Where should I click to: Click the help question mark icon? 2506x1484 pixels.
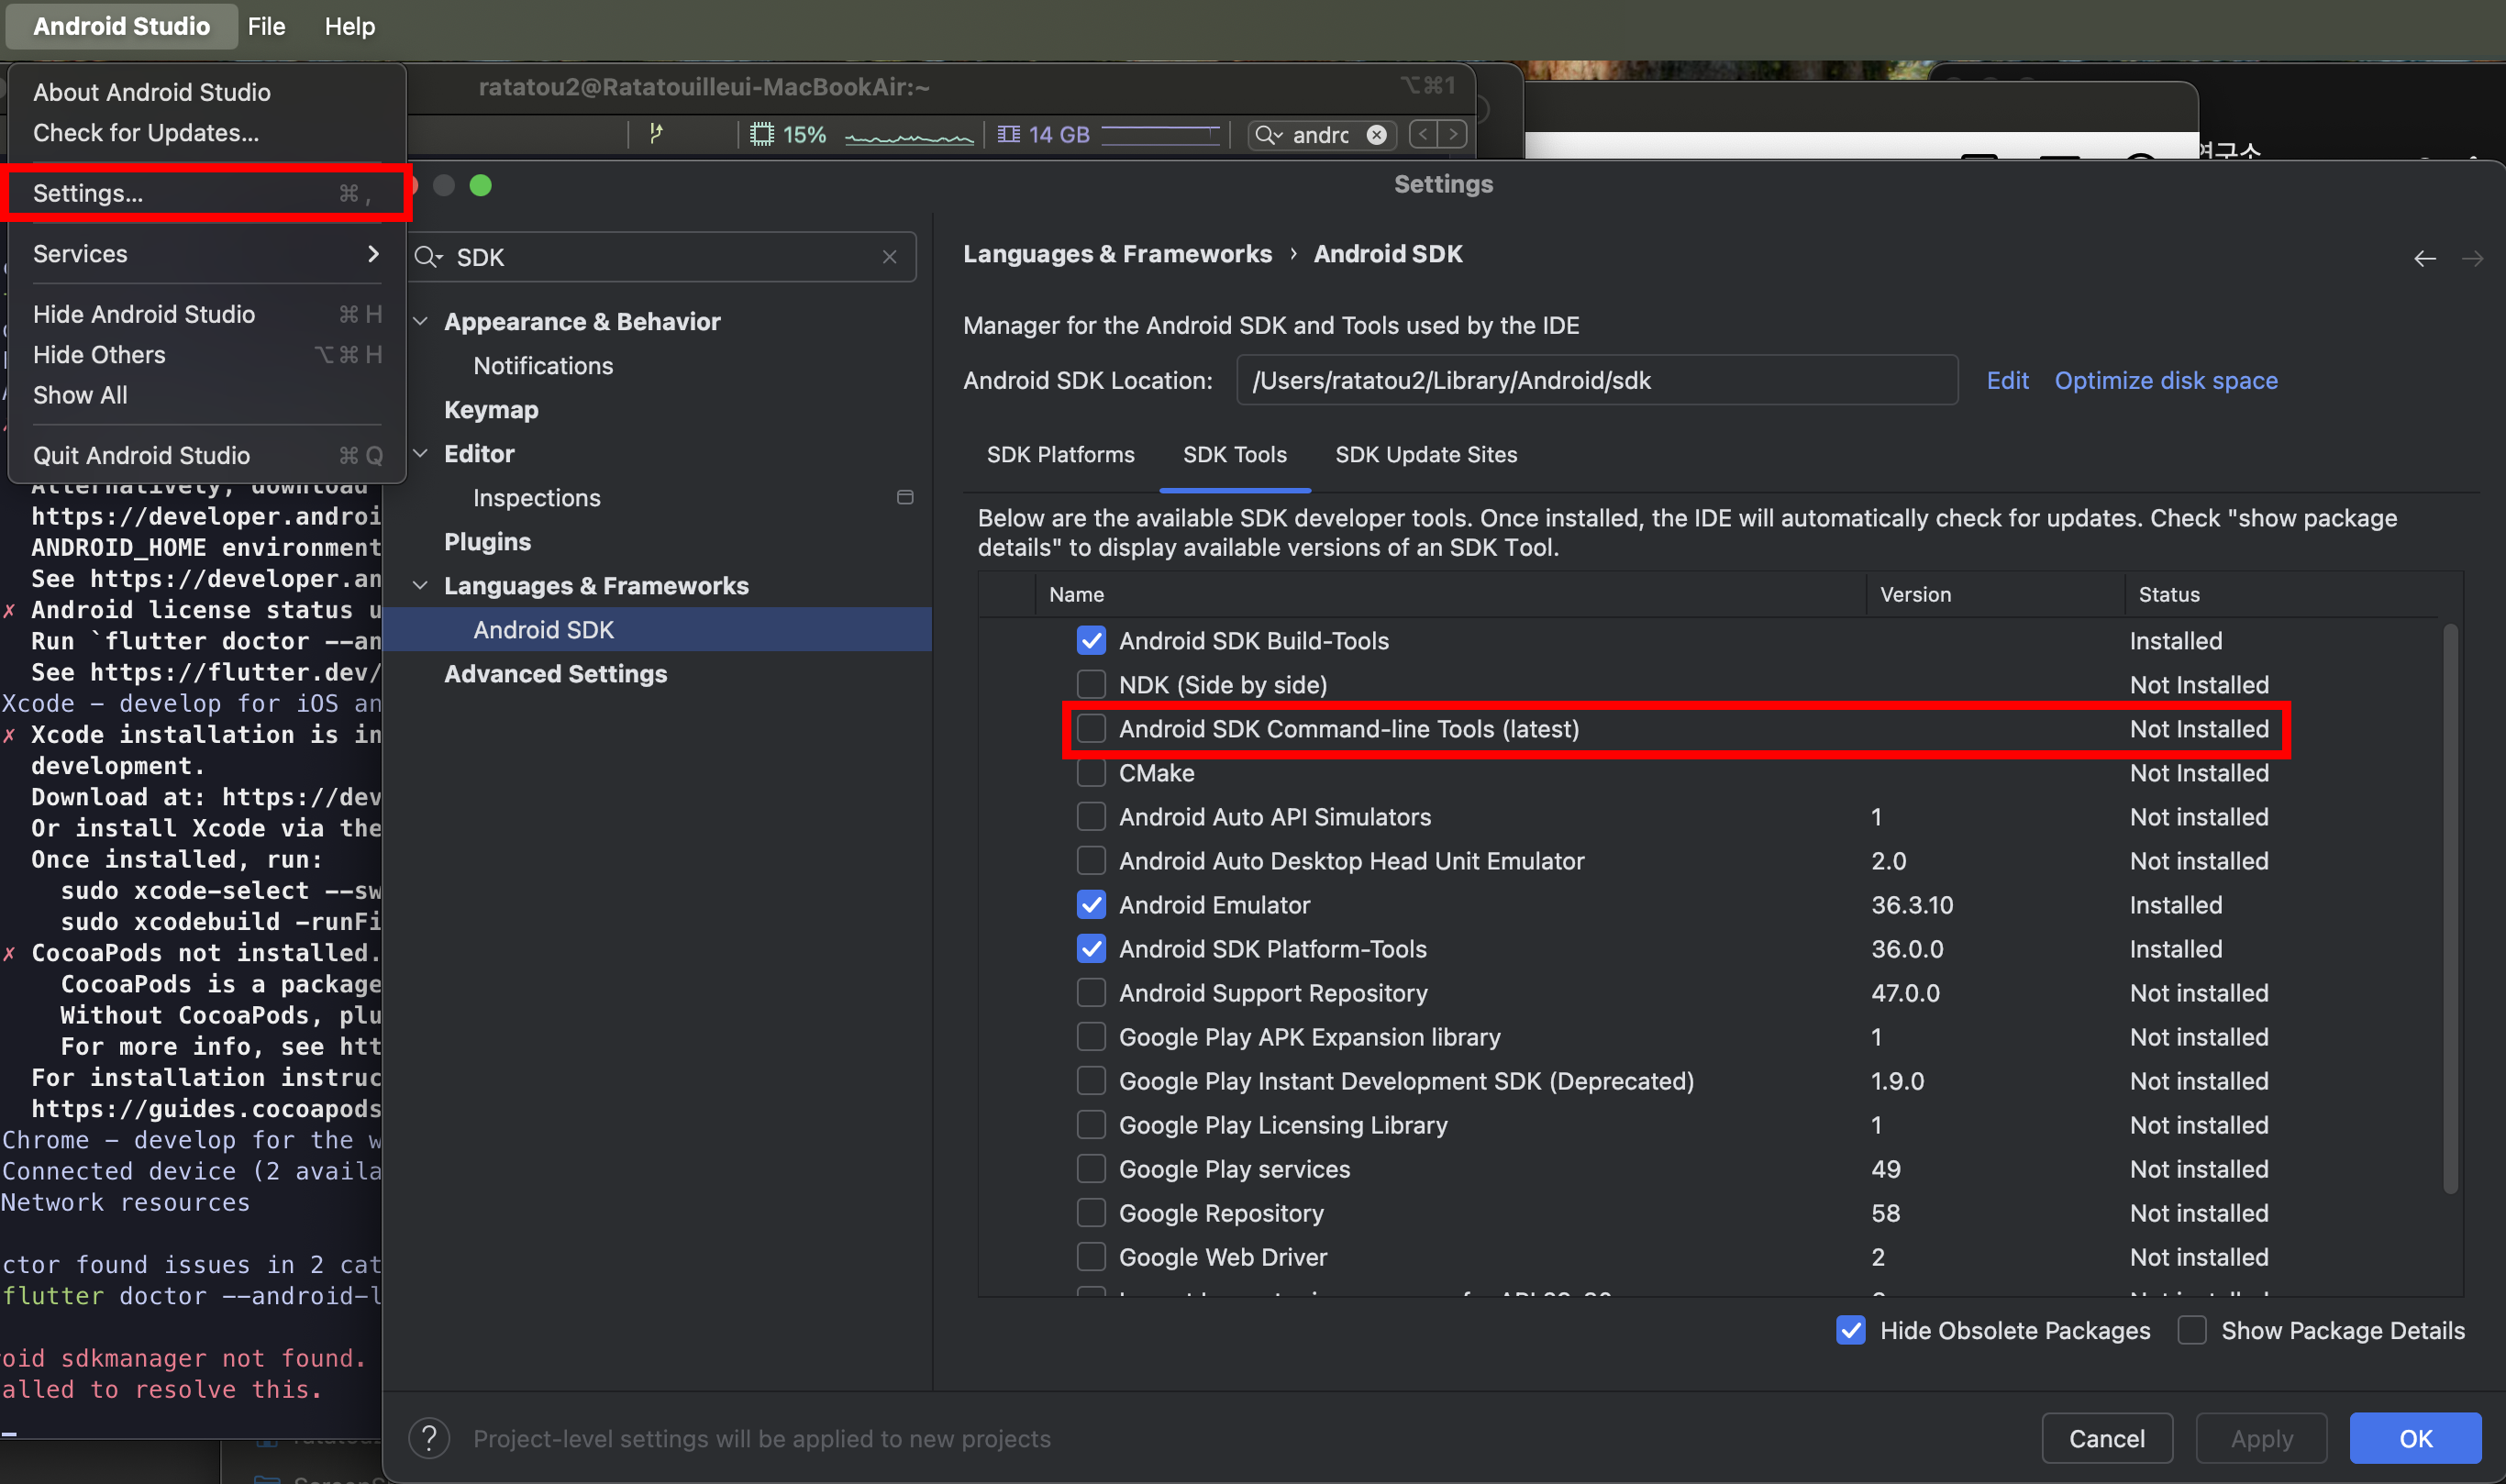(429, 1438)
